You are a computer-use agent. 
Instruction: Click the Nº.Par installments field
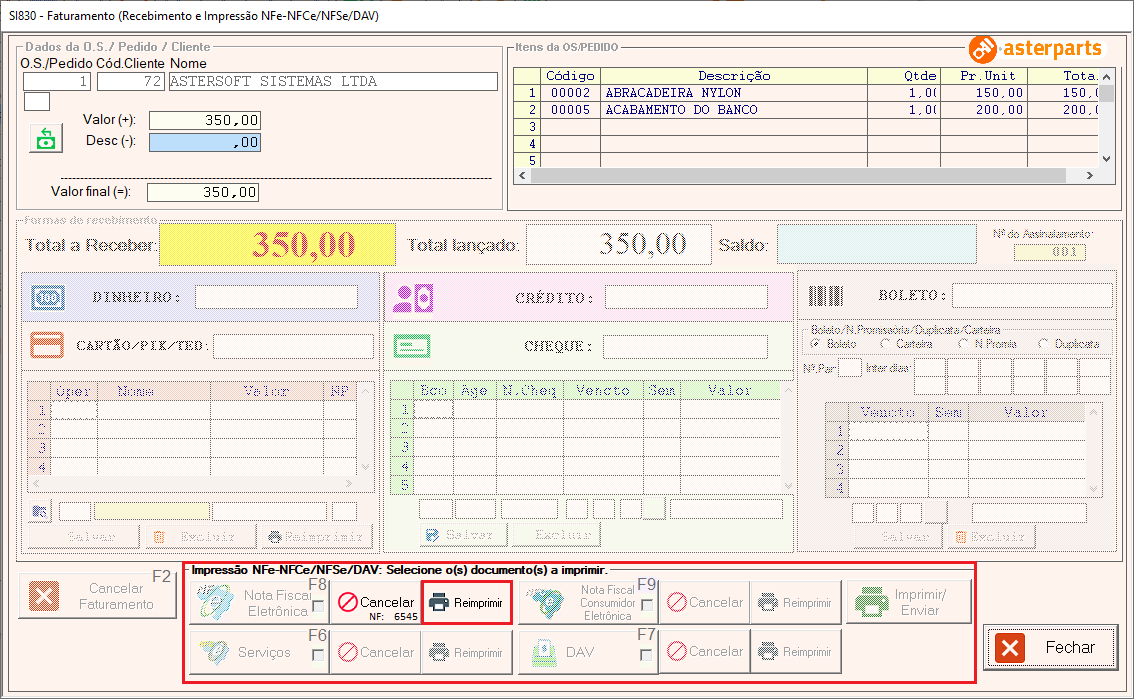pyautogui.click(x=850, y=368)
